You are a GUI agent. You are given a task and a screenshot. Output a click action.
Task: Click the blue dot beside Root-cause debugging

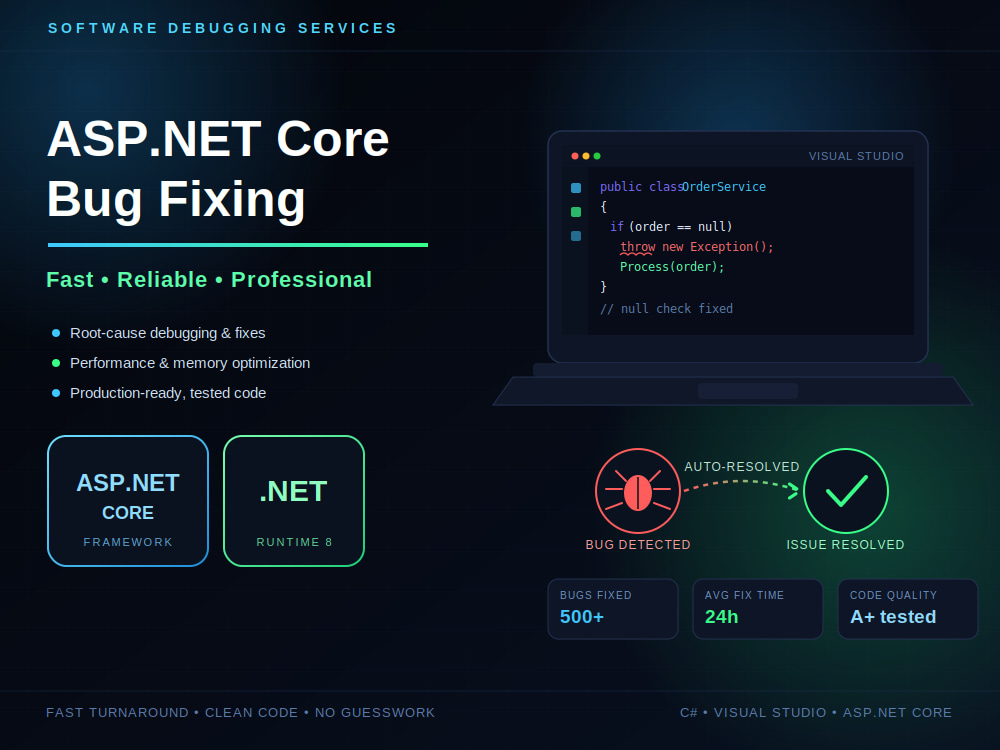(x=56, y=333)
